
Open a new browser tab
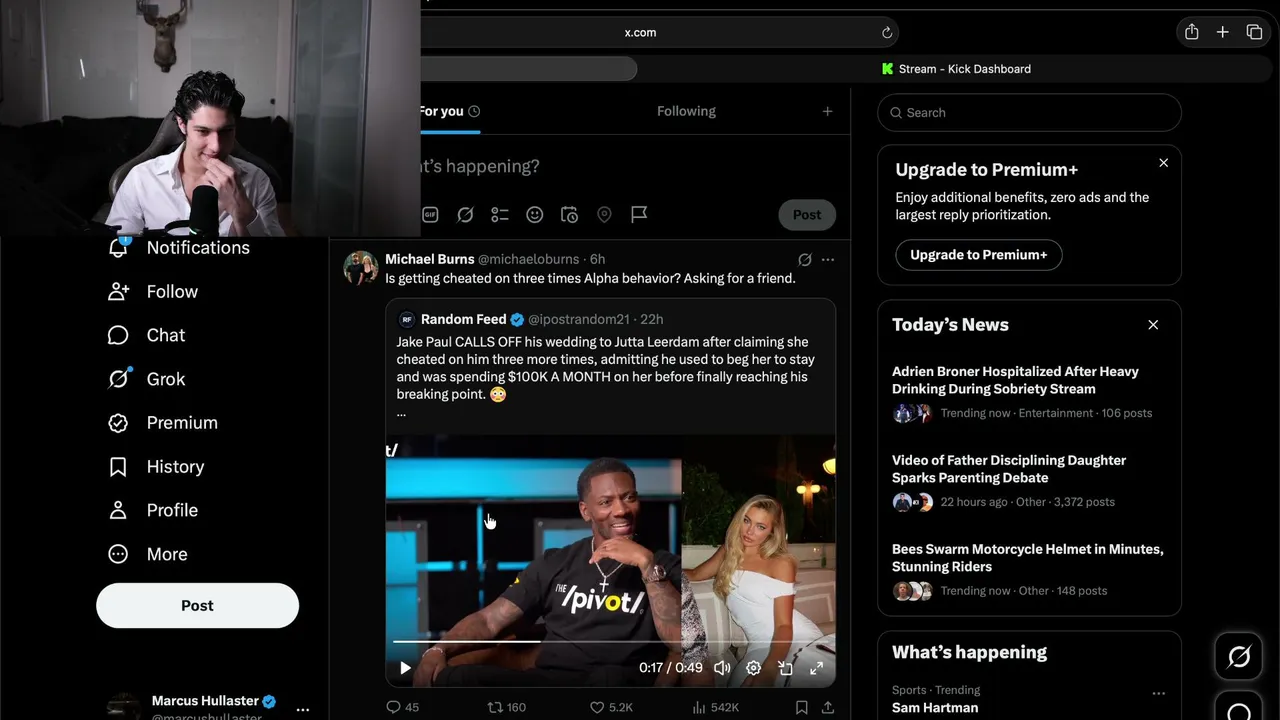tap(1222, 32)
